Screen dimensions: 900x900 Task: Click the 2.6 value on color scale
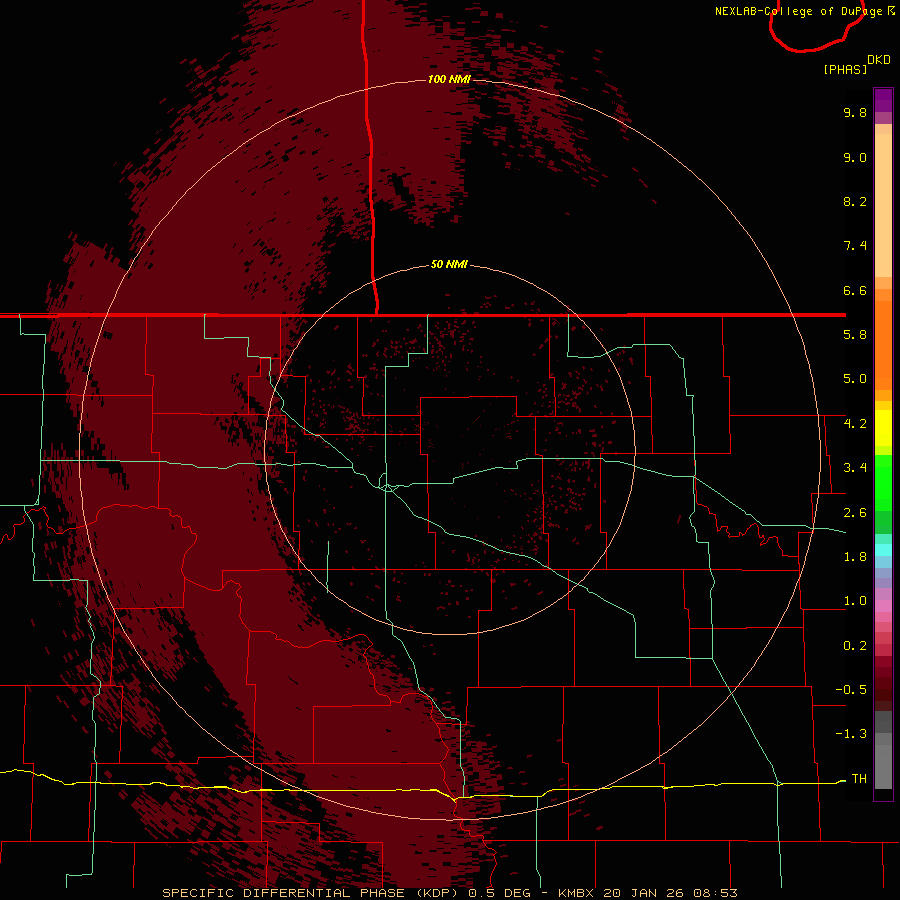pos(855,513)
